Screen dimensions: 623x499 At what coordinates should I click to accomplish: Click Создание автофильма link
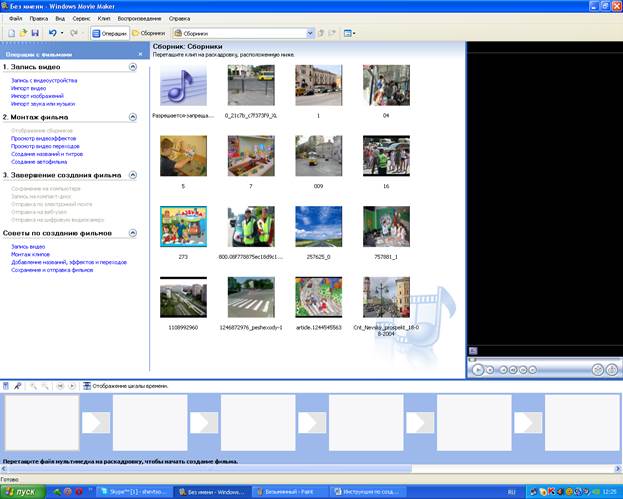click(x=39, y=162)
